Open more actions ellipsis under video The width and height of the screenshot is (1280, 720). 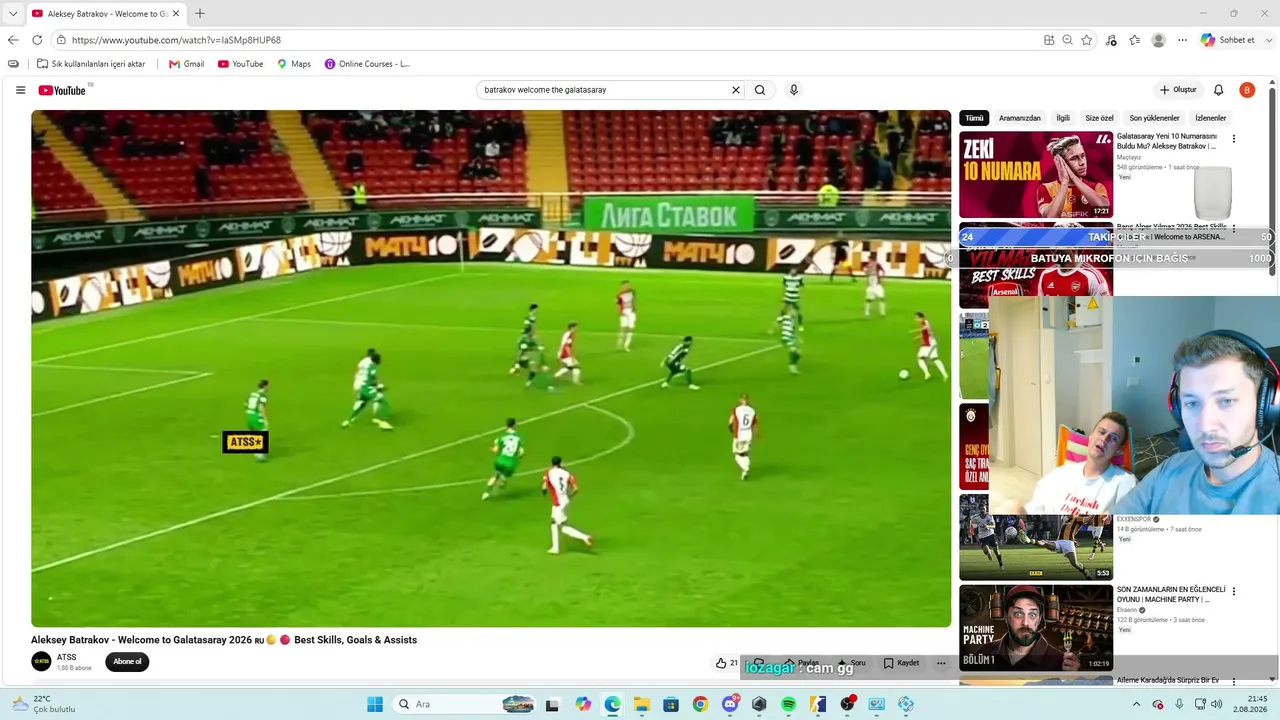click(941, 663)
